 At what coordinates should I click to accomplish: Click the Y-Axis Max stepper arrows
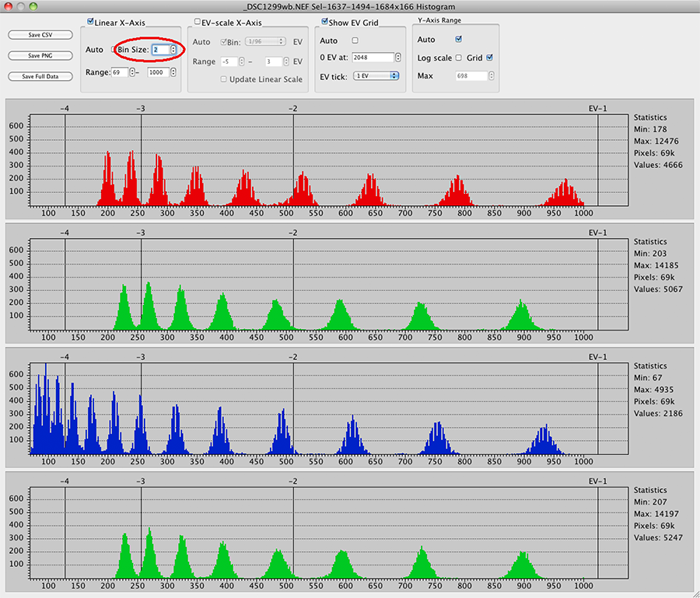(x=491, y=76)
